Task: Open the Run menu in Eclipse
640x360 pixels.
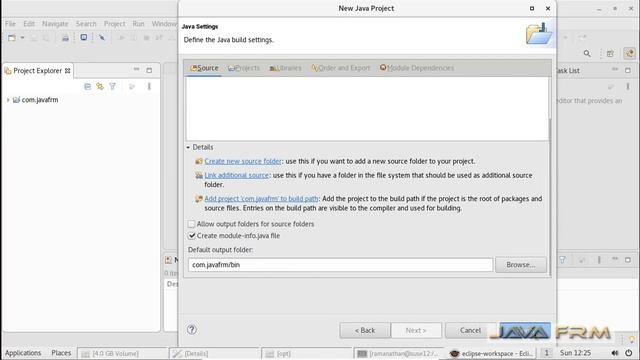Action: click(x=138, y=24)
